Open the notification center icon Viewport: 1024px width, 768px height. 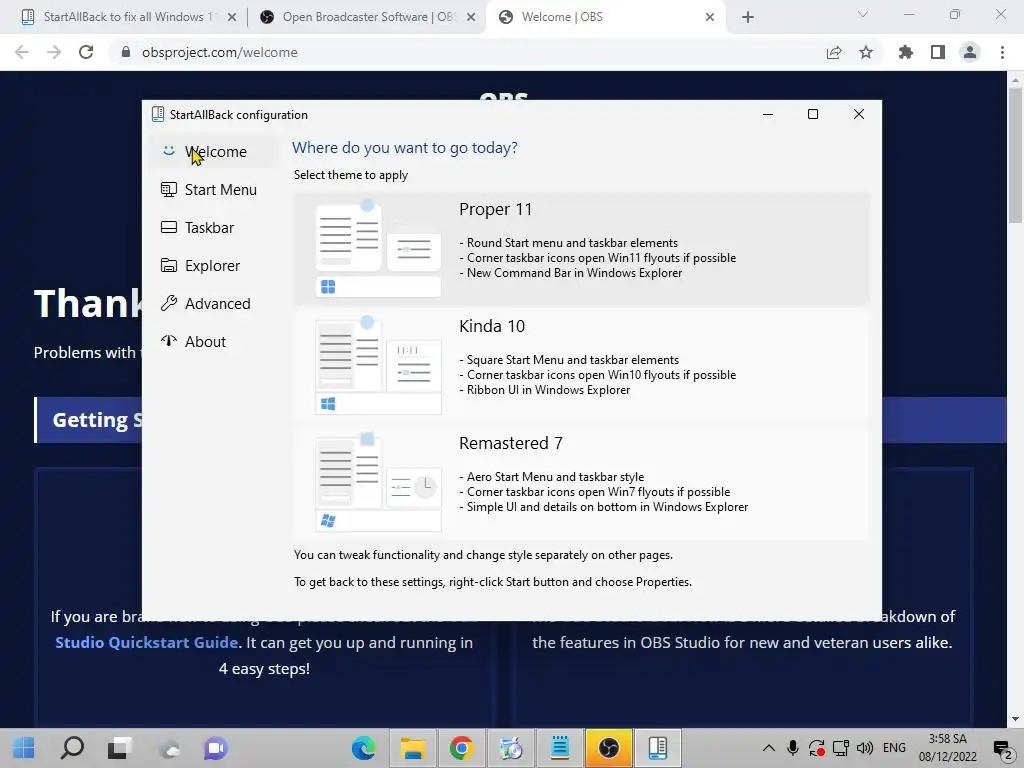[1002, 748]
